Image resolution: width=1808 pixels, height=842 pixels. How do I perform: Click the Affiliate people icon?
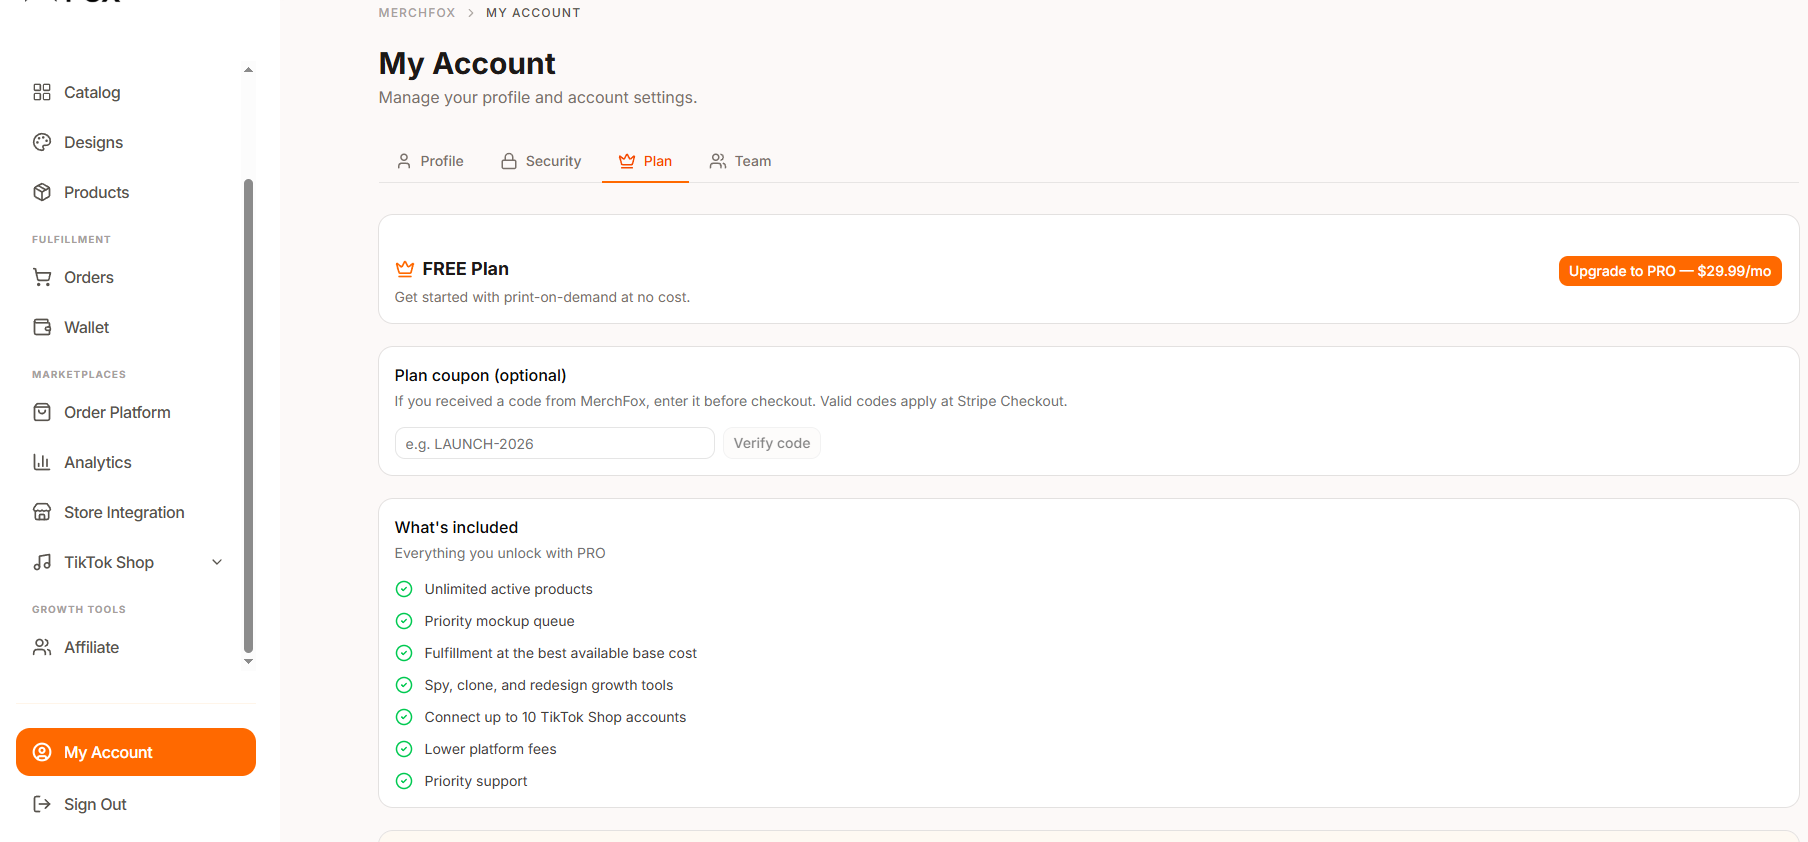pos(42,647)
